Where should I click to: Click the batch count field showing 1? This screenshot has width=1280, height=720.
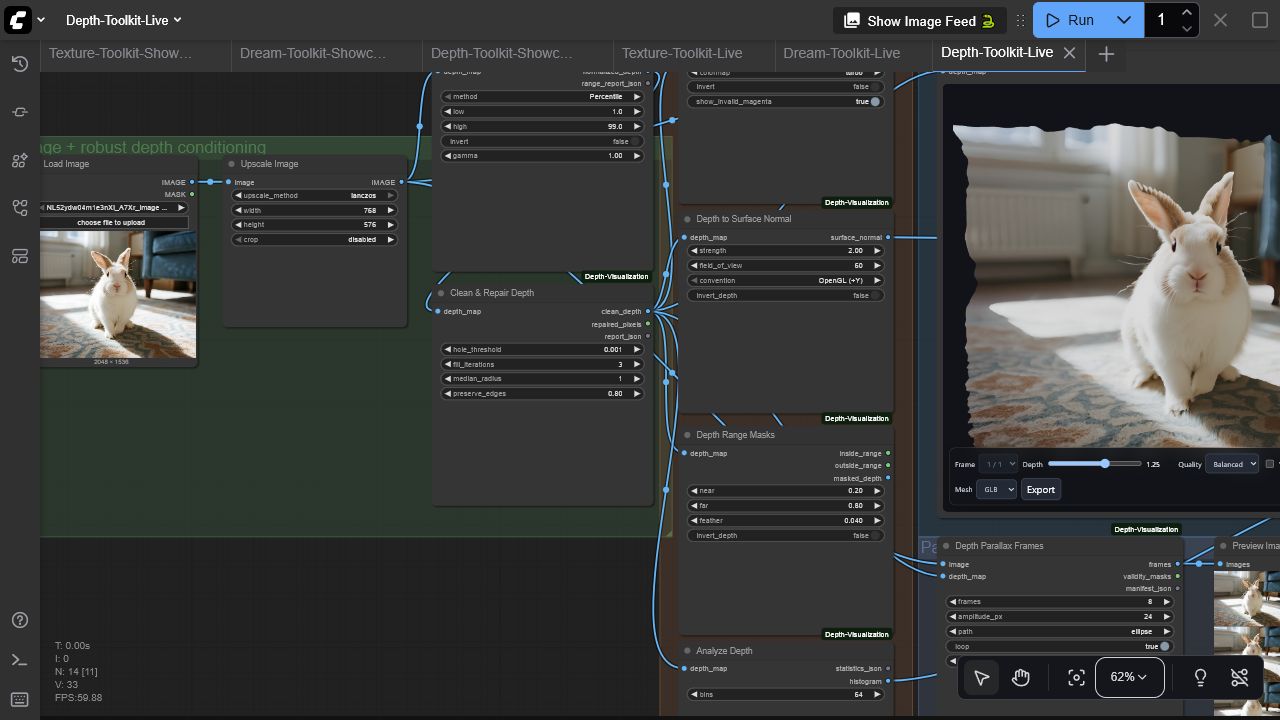pyautogui.click(x=1162, y=20)
